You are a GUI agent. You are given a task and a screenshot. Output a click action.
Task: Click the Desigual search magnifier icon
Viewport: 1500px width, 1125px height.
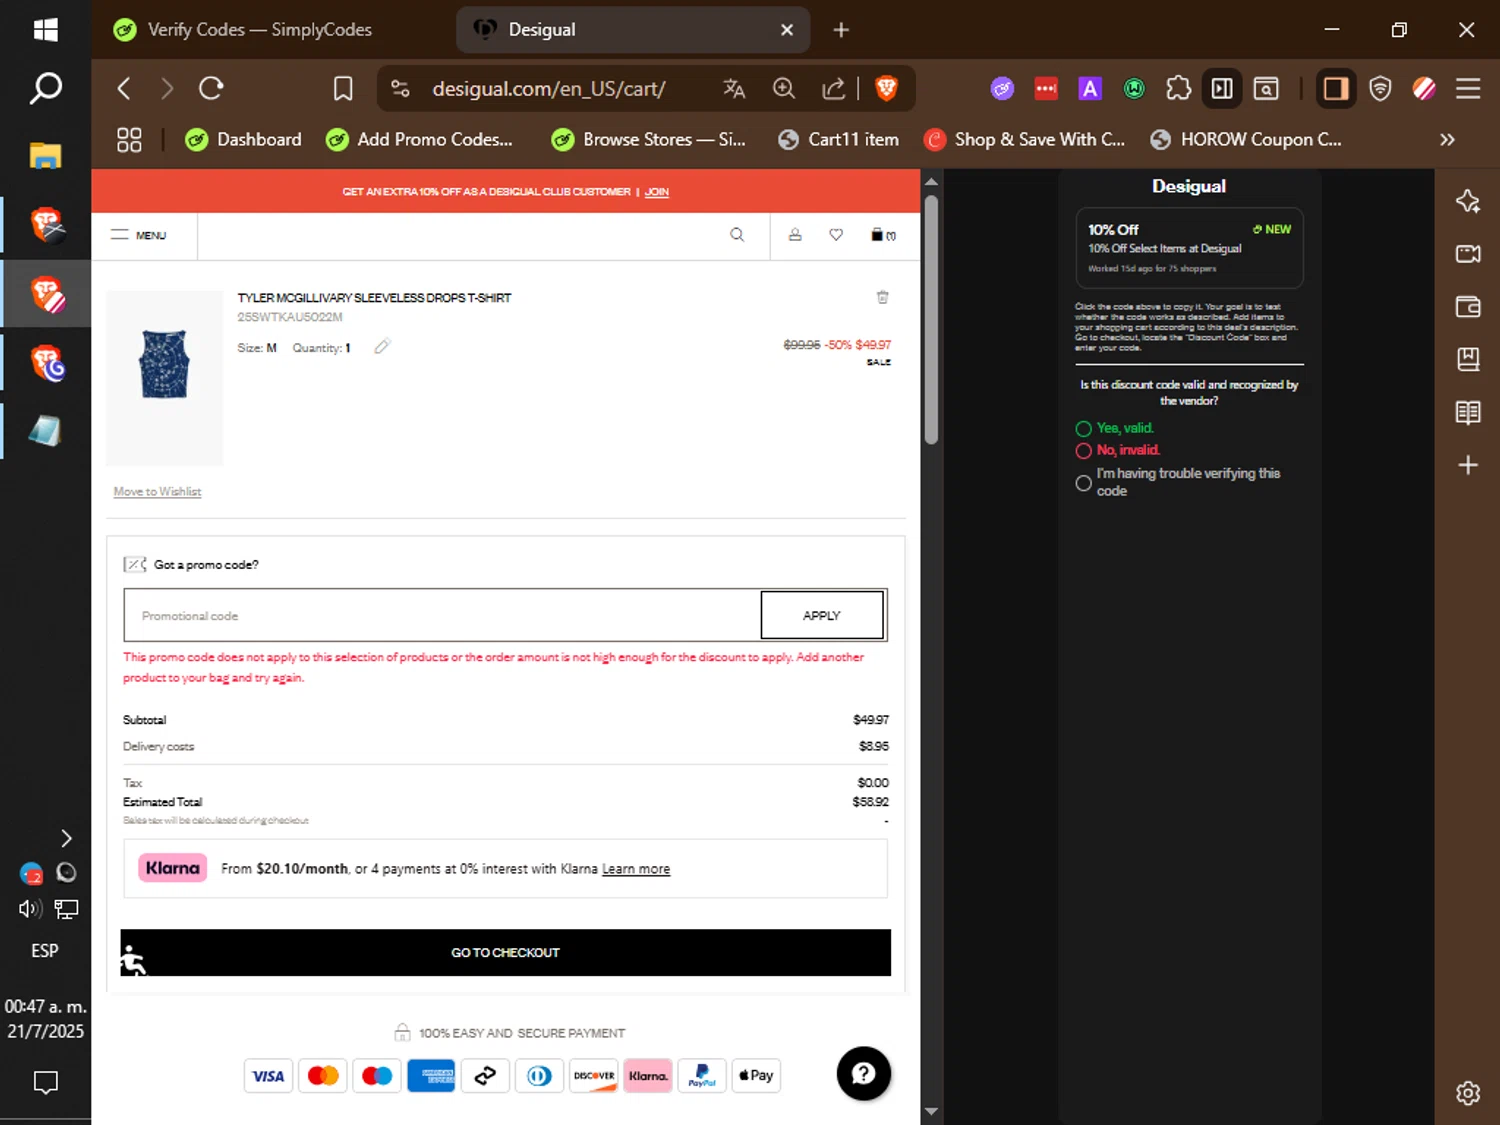click(x=737, y=235)
